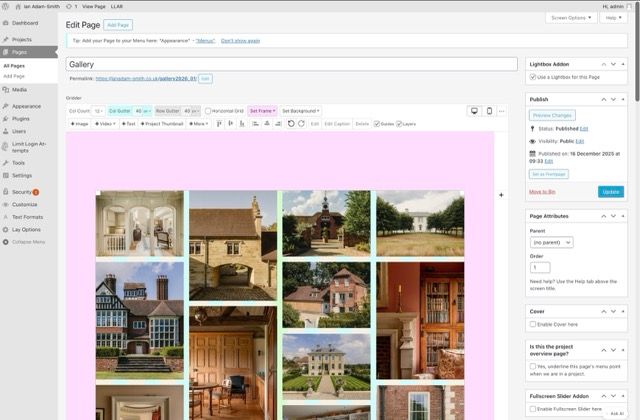Enable Cover here checkbox

[x=533, y=324]
